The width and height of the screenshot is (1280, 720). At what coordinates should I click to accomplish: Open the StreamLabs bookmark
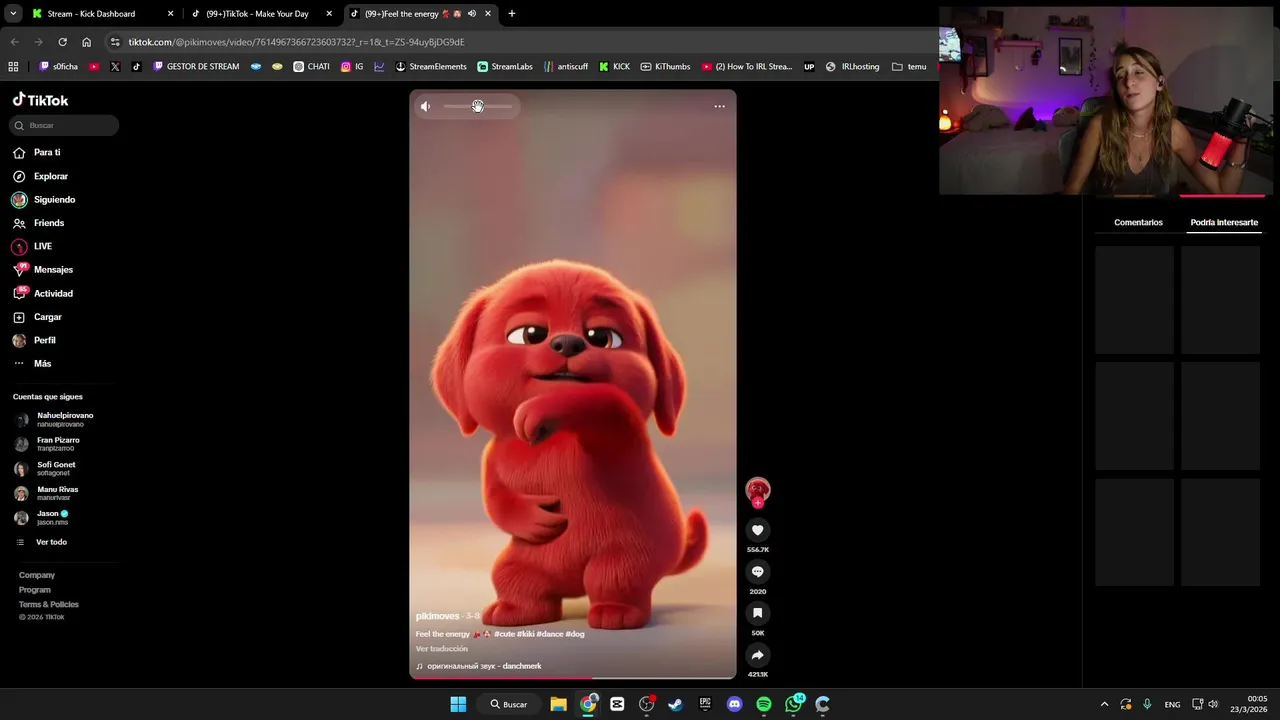(505, 67)
